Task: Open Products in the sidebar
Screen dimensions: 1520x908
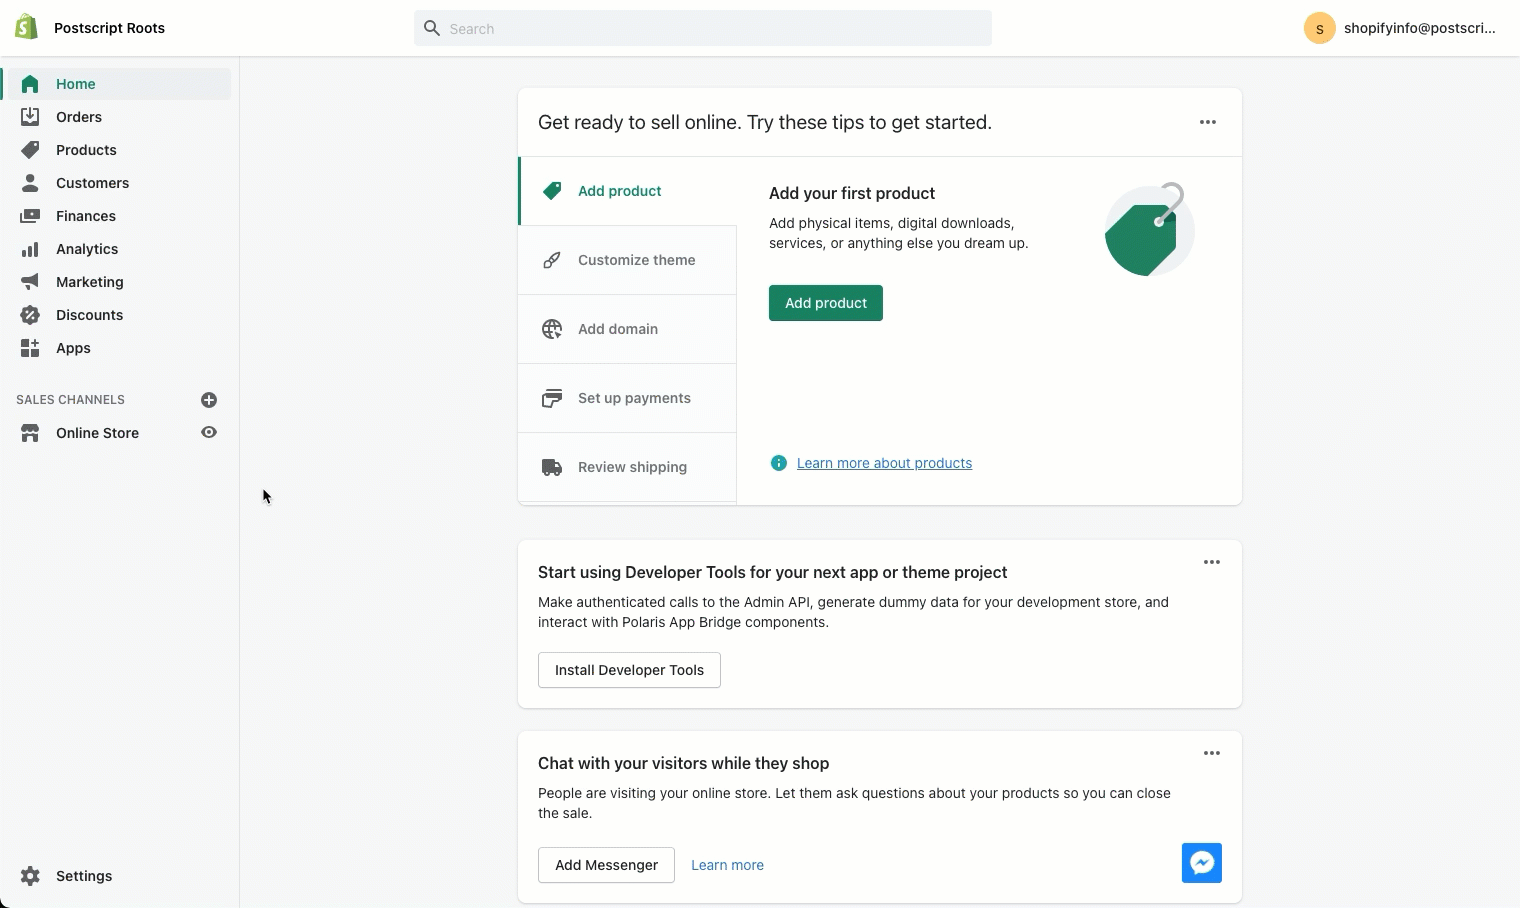Action: click(x=119, y=150)
